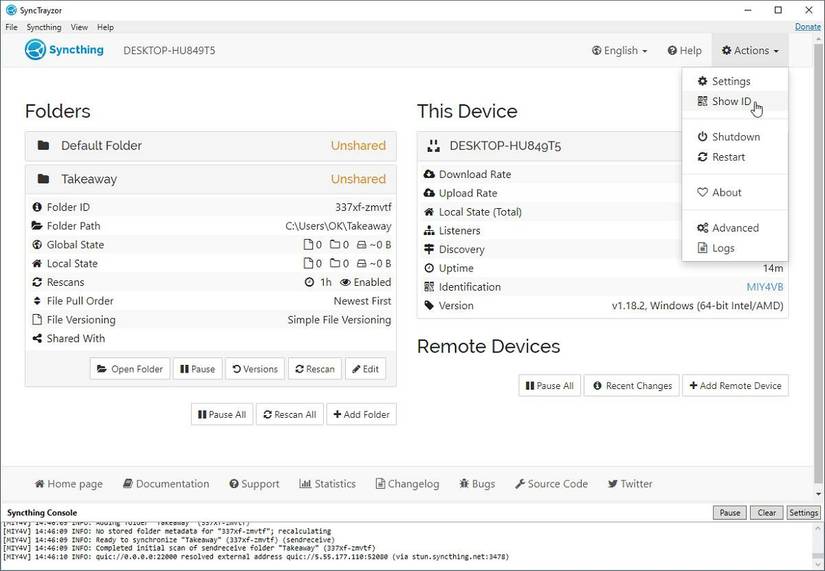Viewport: 825px width, 571px height.
Task: Click the MIY4VB identification link
Action: 765,287
